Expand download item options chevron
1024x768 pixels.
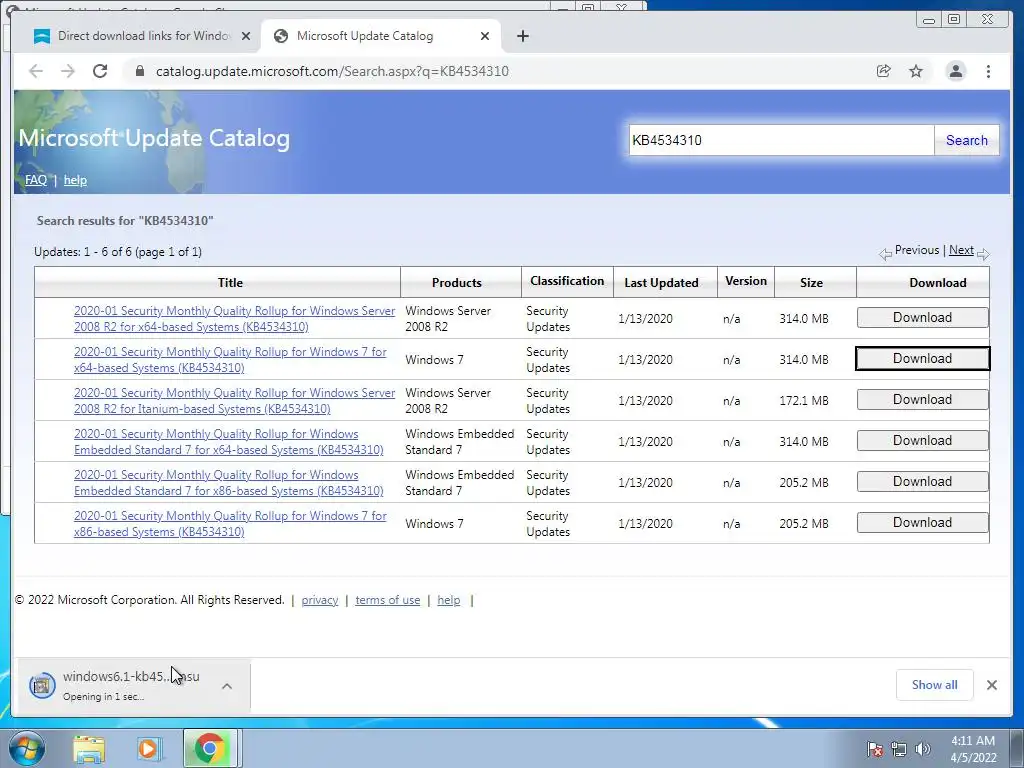227,686
